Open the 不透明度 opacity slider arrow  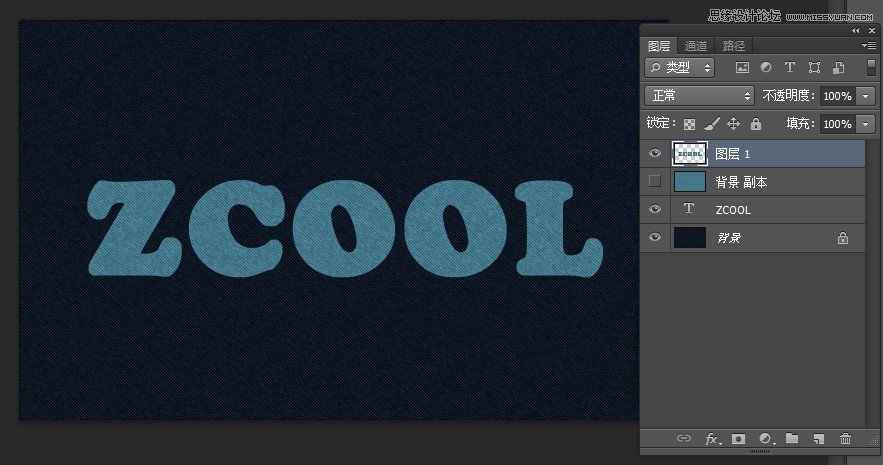(x=866, y=96)
